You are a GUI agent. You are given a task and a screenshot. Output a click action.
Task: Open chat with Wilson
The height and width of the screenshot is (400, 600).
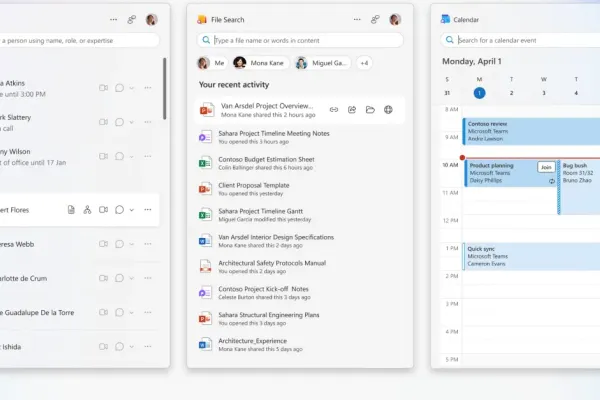pyautogui.click(x=119, y=156)
